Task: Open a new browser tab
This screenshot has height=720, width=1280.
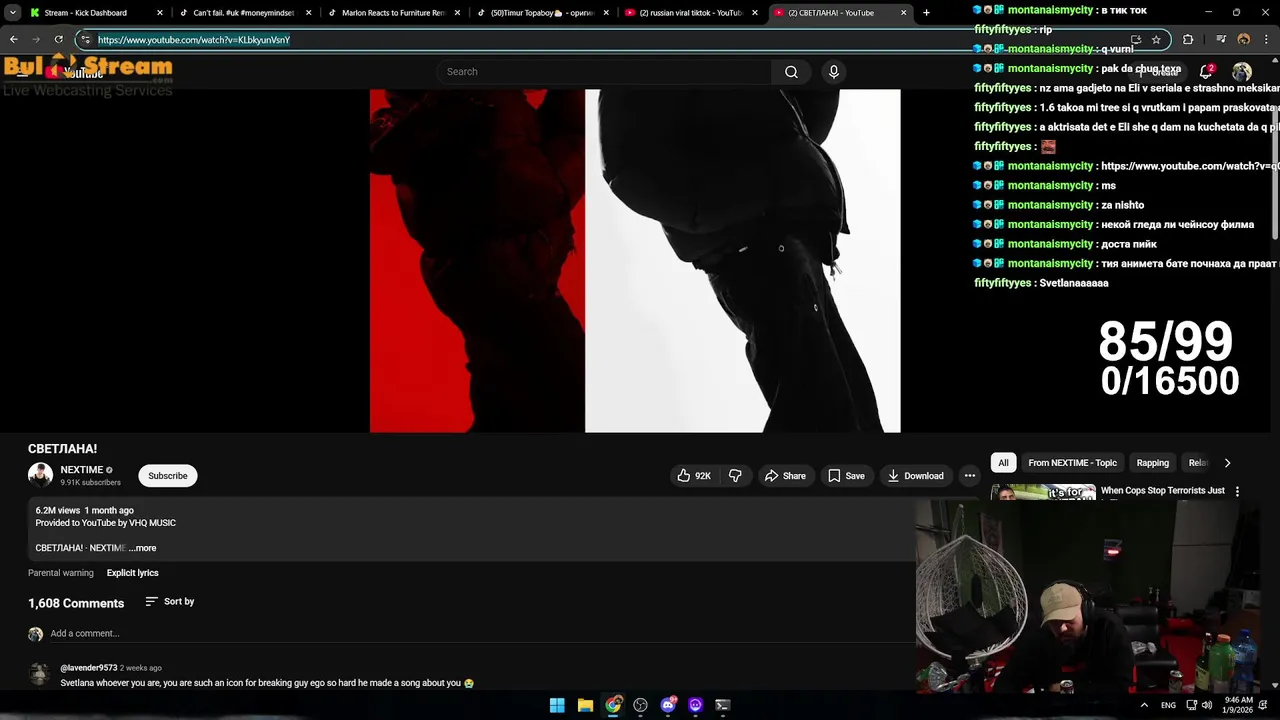Action: point(926,13)
